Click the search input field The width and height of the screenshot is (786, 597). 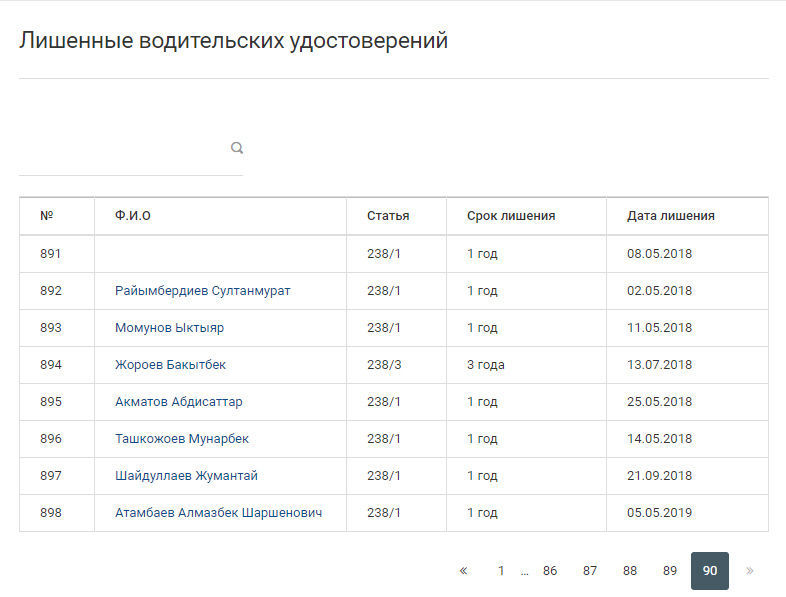pos(122,149)
